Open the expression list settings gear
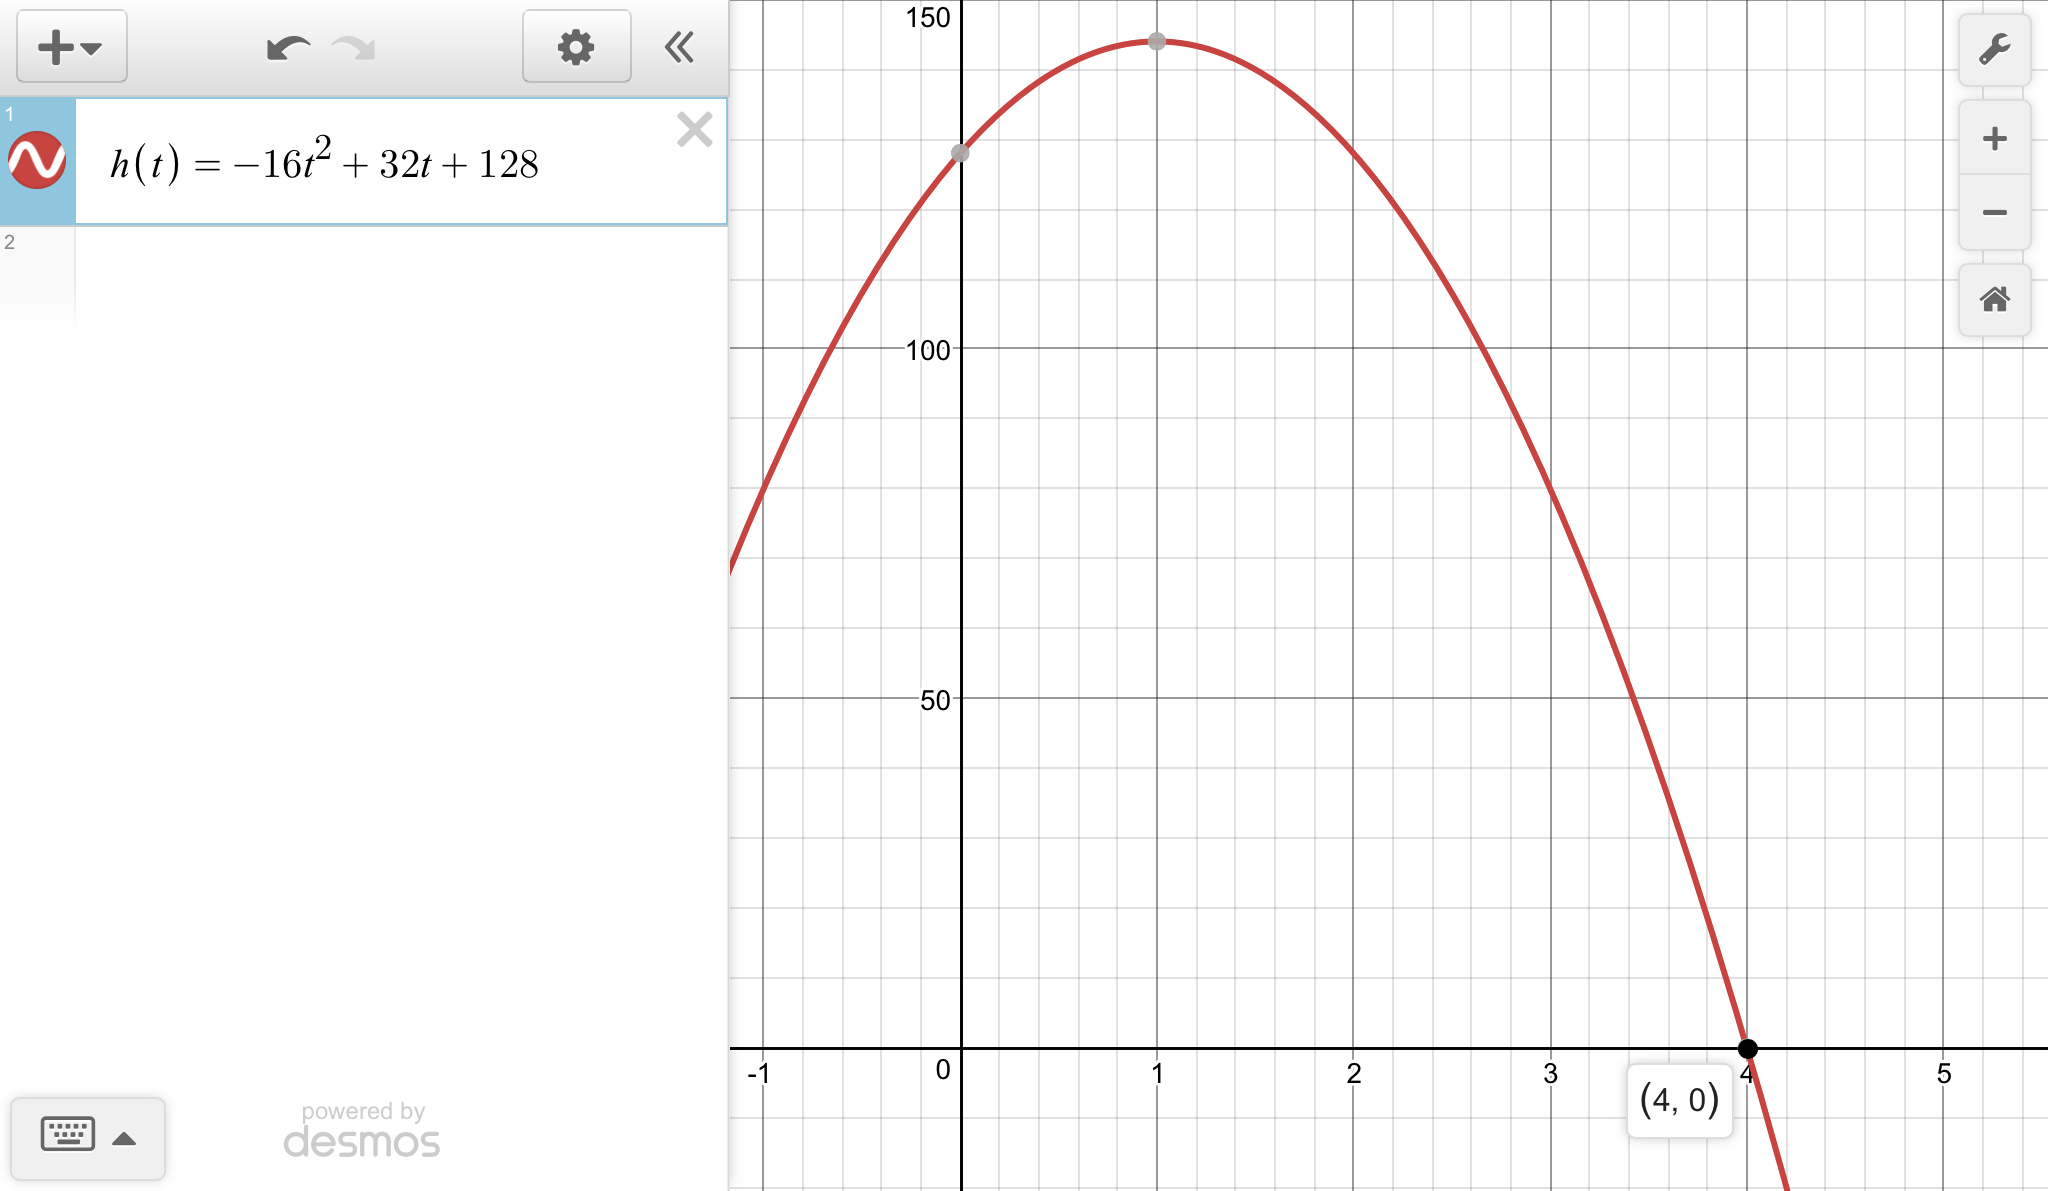Image resolution: width=2048 pixels, height=1191 pixels. click(x=576, y=47)
